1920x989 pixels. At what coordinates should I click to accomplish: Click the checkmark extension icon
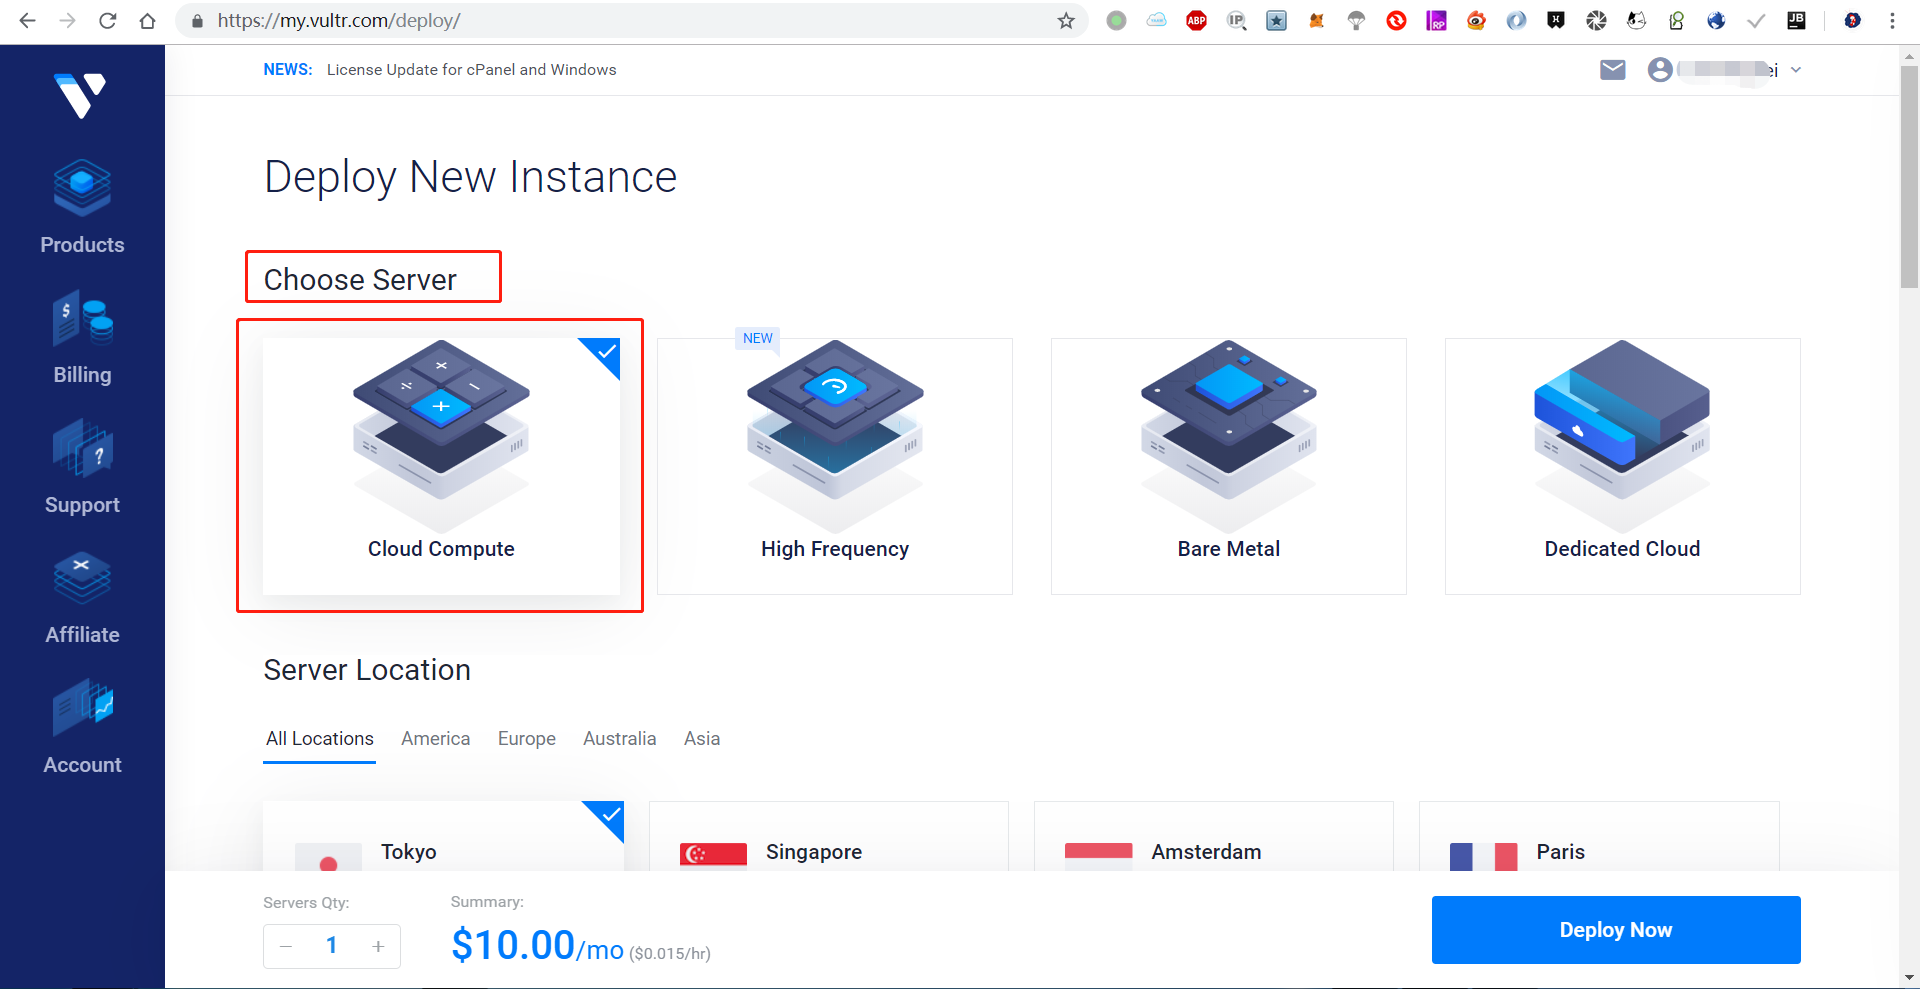pos(1756,21)
